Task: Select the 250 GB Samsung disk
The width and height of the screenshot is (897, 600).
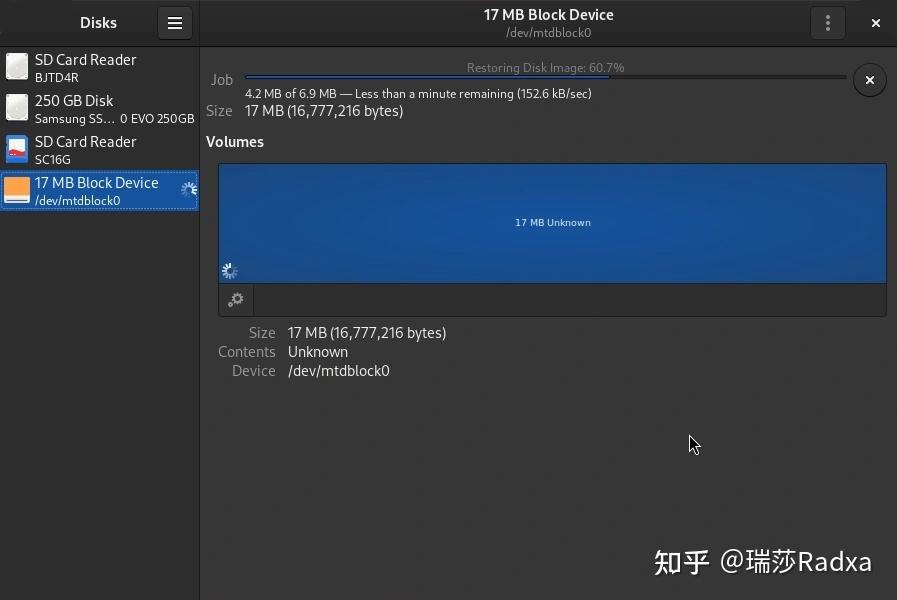Action: coord(100,109)
